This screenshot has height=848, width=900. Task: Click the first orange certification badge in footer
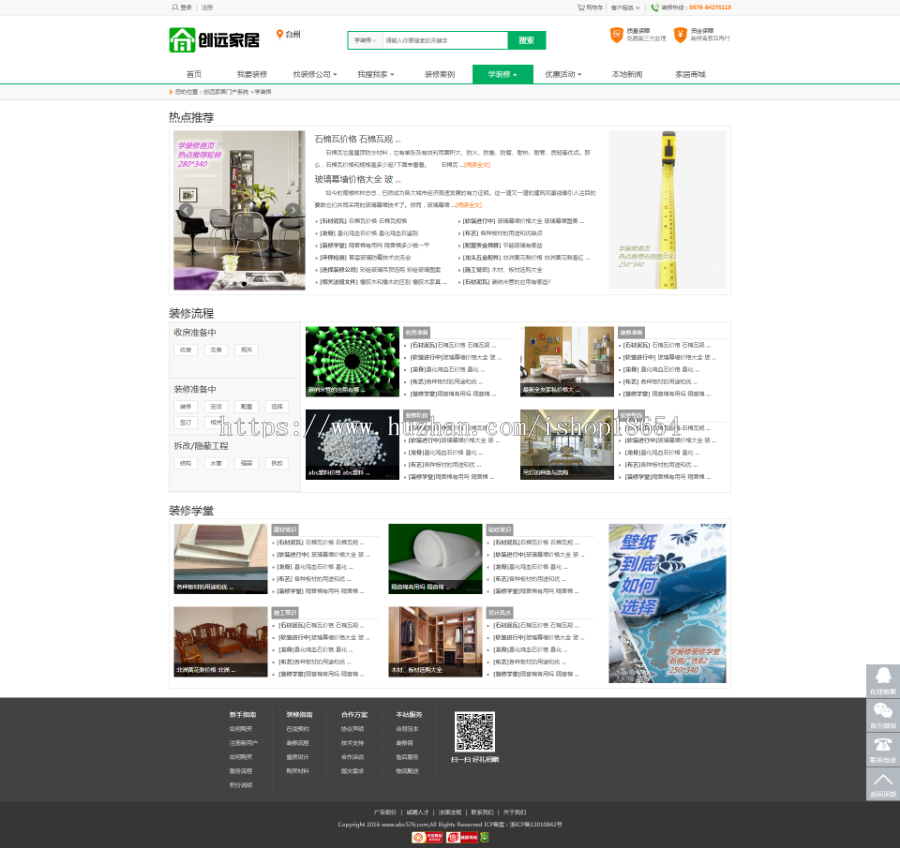tap(427, 838)
